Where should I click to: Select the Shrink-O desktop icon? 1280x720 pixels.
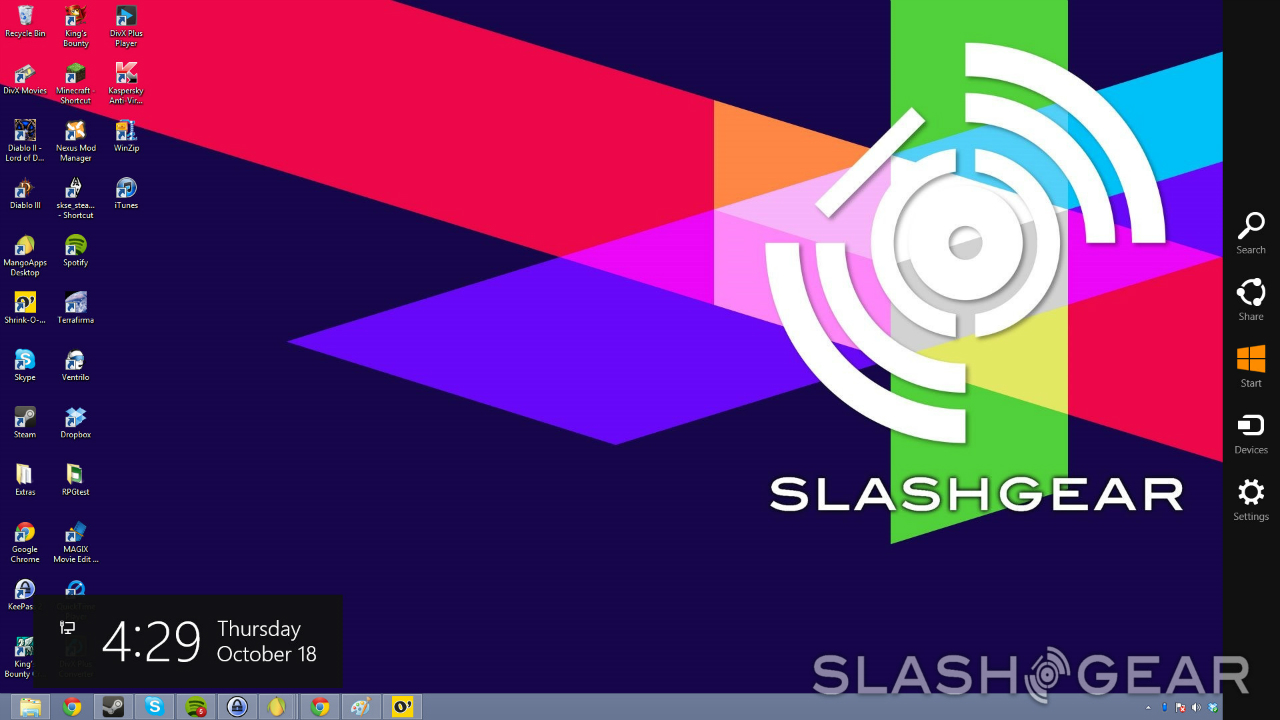point(25,308)
